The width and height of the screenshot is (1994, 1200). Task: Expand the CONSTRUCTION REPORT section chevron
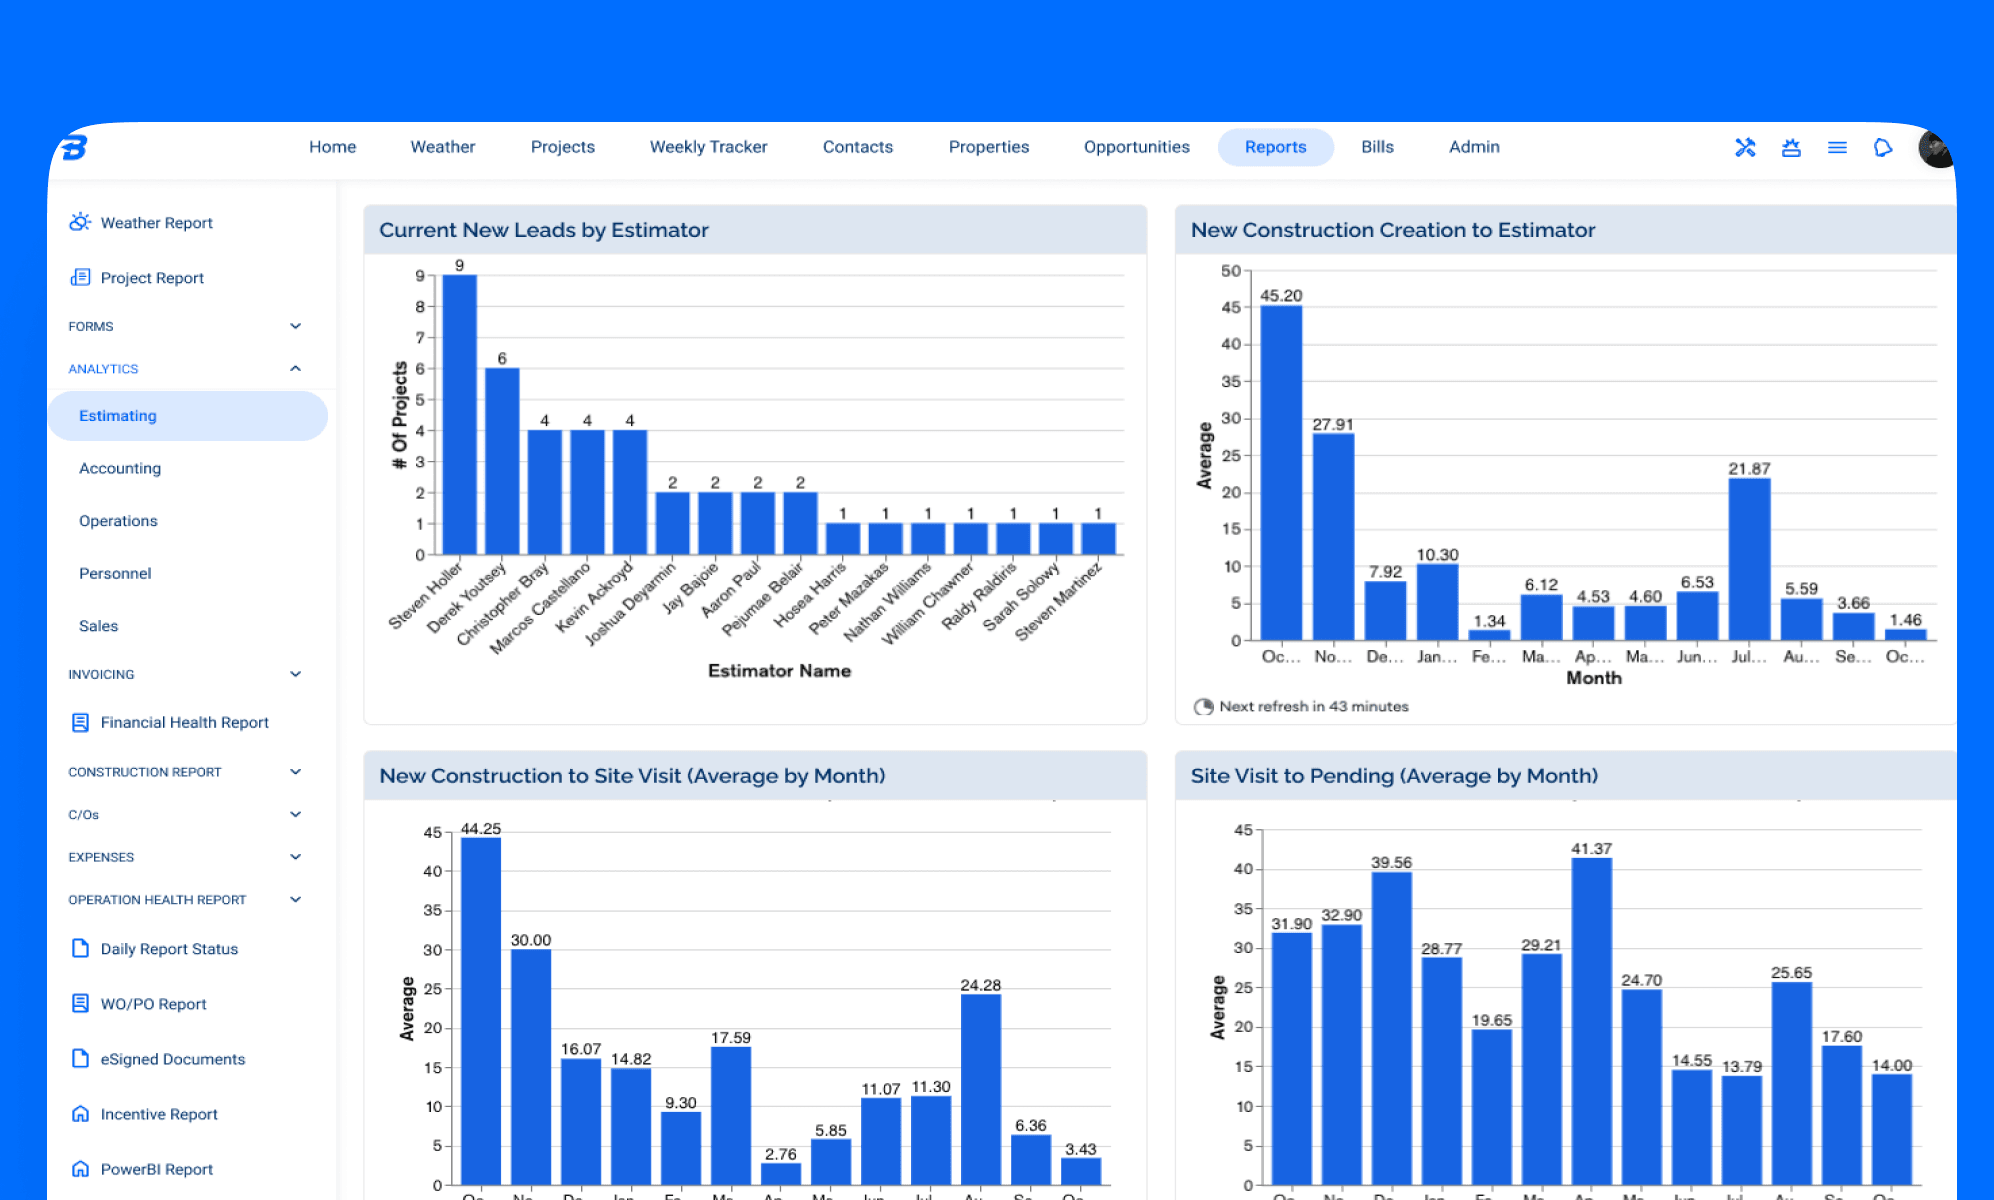click(295, 772)
